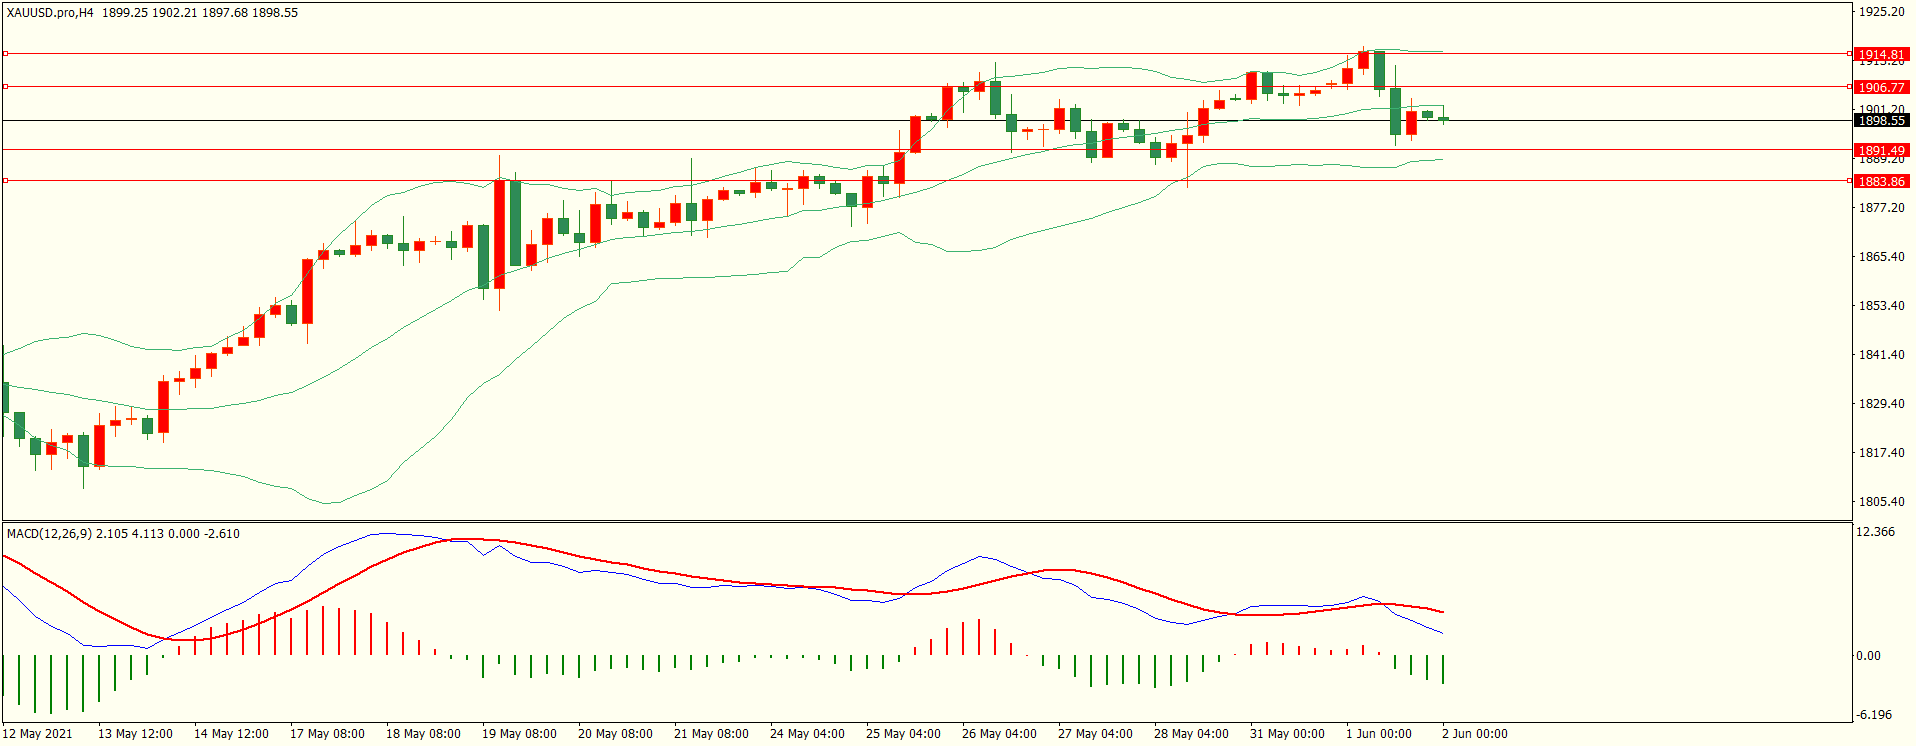
Task: Click the 13 May 12:00 time label
Action: pos(135,734)
